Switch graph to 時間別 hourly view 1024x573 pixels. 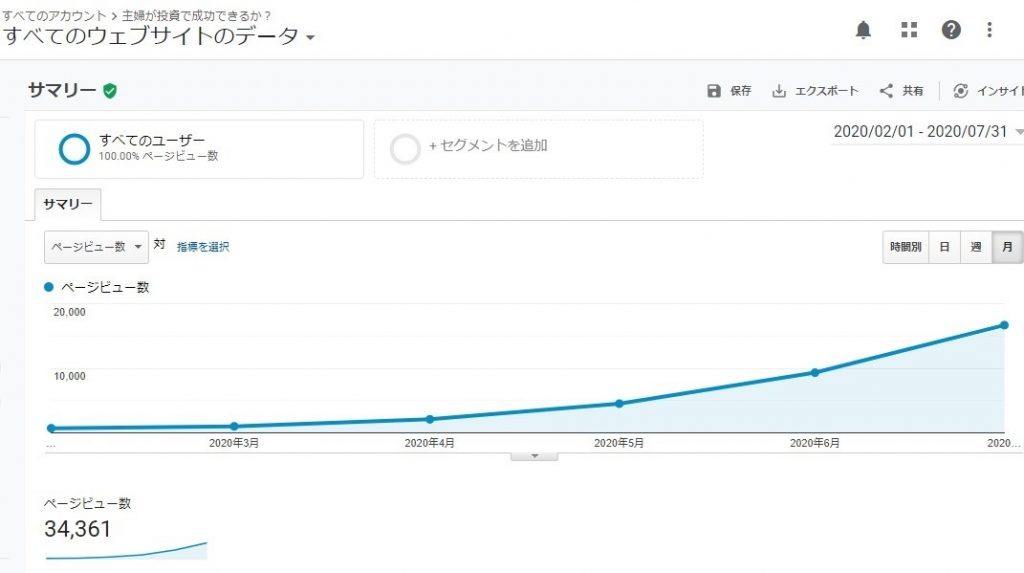click(905, 247)
